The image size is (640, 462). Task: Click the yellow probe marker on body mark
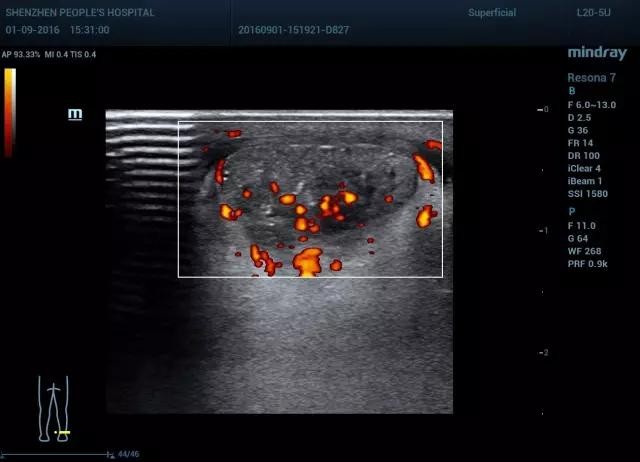(x=63, y=433)
